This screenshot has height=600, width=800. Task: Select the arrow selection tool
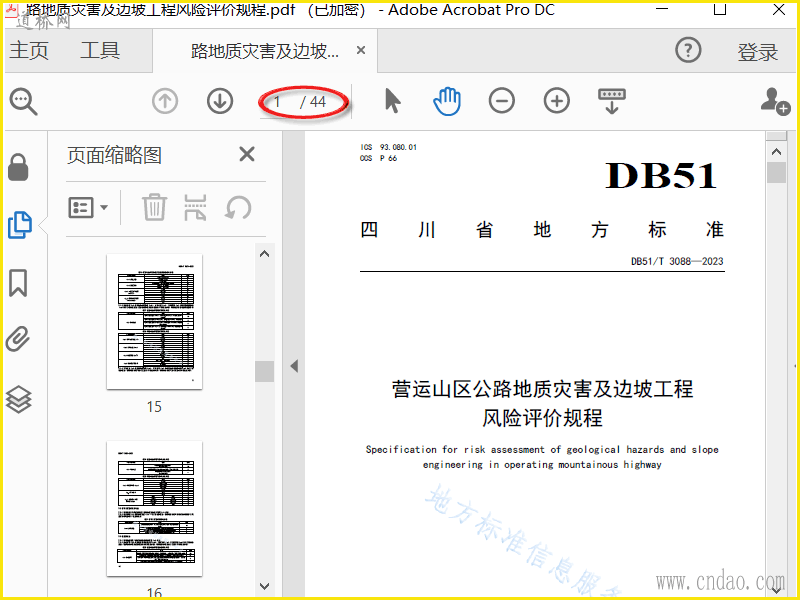pyautogui.click(x=392, y=101)
